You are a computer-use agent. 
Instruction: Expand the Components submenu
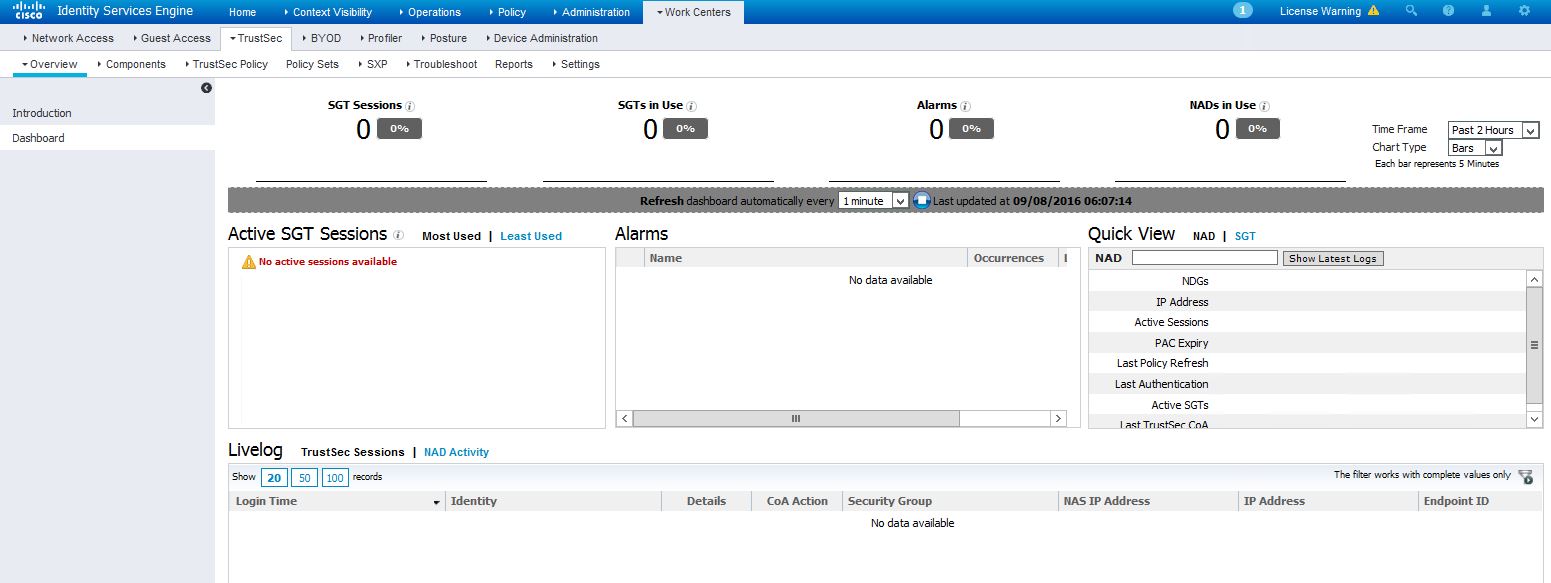[x=132, y=64]
